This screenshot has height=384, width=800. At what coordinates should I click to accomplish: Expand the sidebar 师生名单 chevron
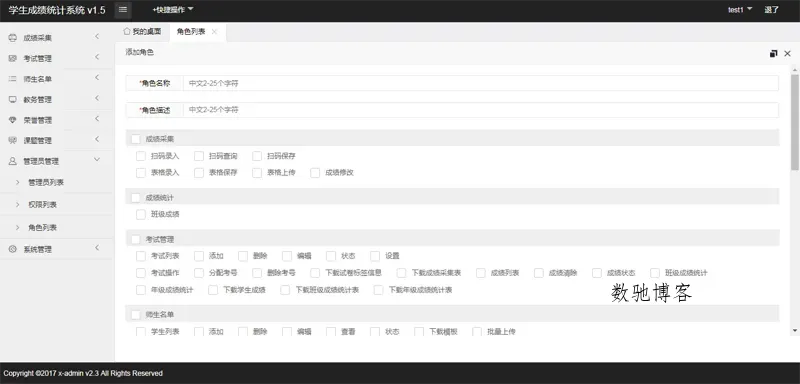[97, 78]
